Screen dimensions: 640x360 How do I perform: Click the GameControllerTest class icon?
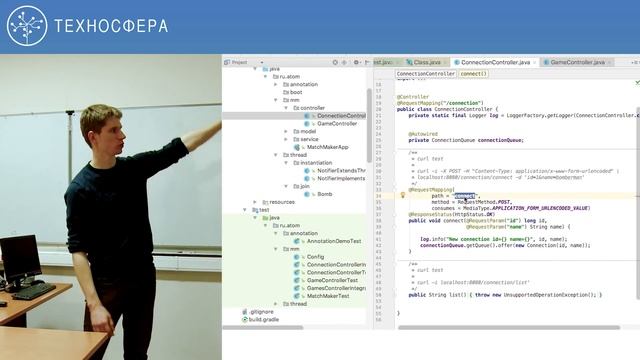pyautogui.click(x=297, y=280)
